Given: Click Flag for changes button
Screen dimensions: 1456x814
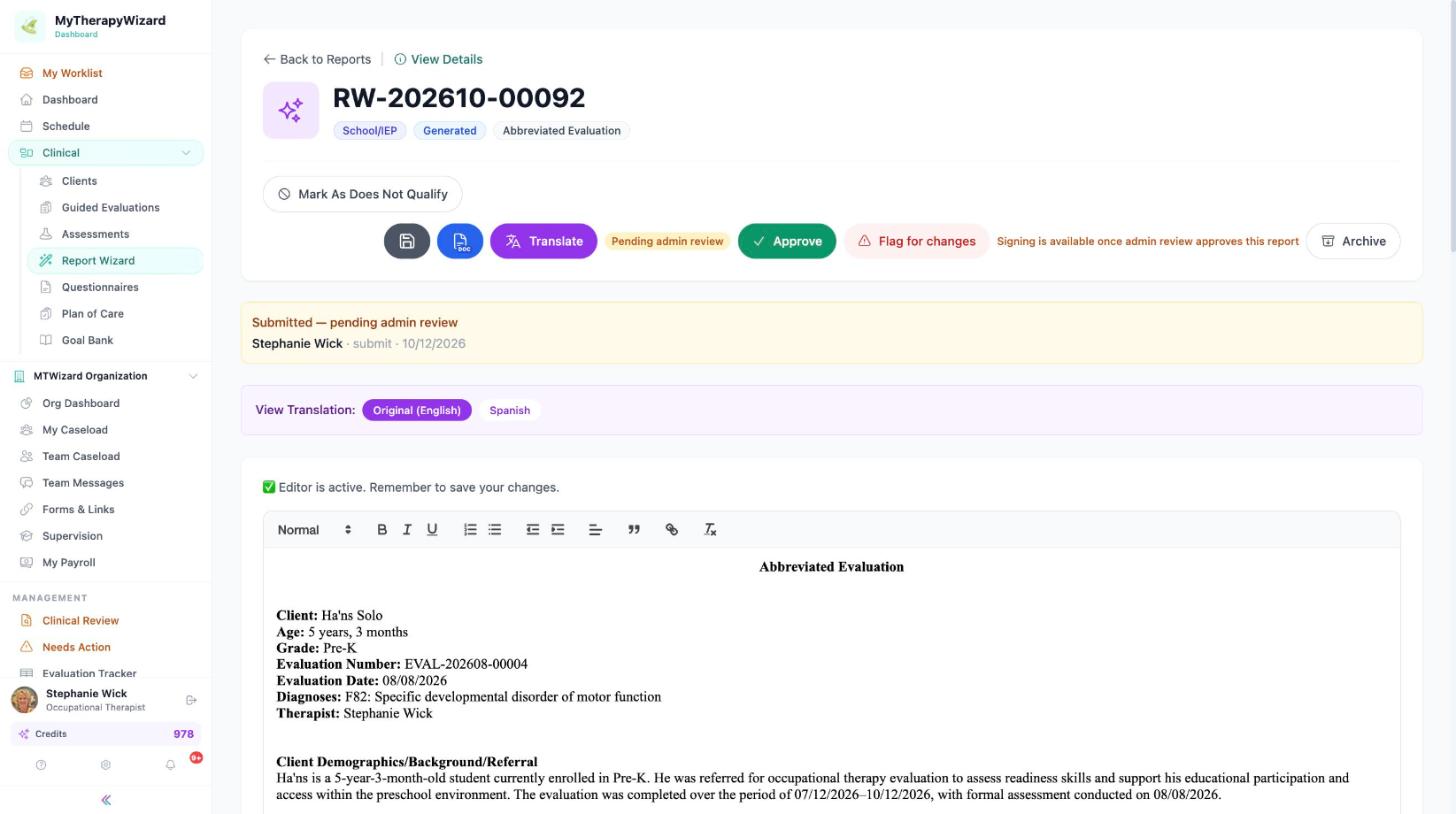Looking at the screenshot, I should click(x=916, y=241).
